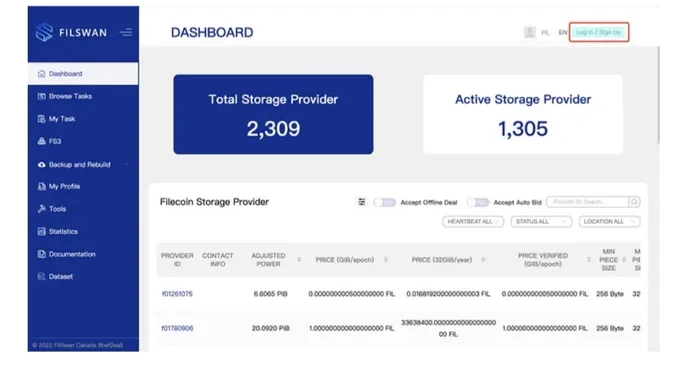The image size is (680, 370).
Task: Click the Browse Tasks icon
Action: click(x=42, y=96)
